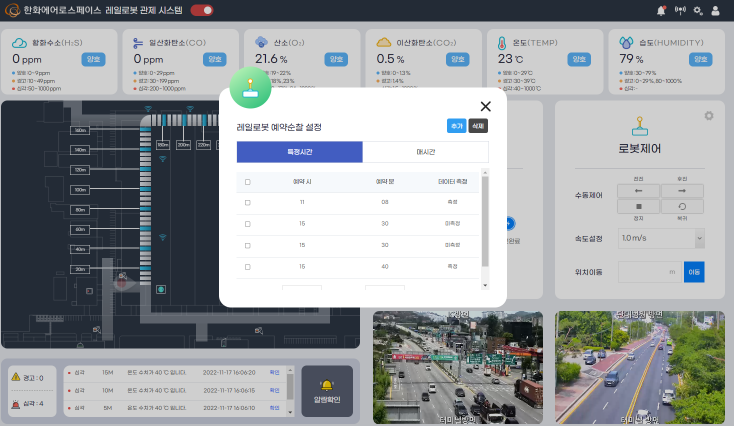734x426 pixels.
Task: Check the box for the 11:08 schedule
Action: pyautogui.click(x=248, y=201)
